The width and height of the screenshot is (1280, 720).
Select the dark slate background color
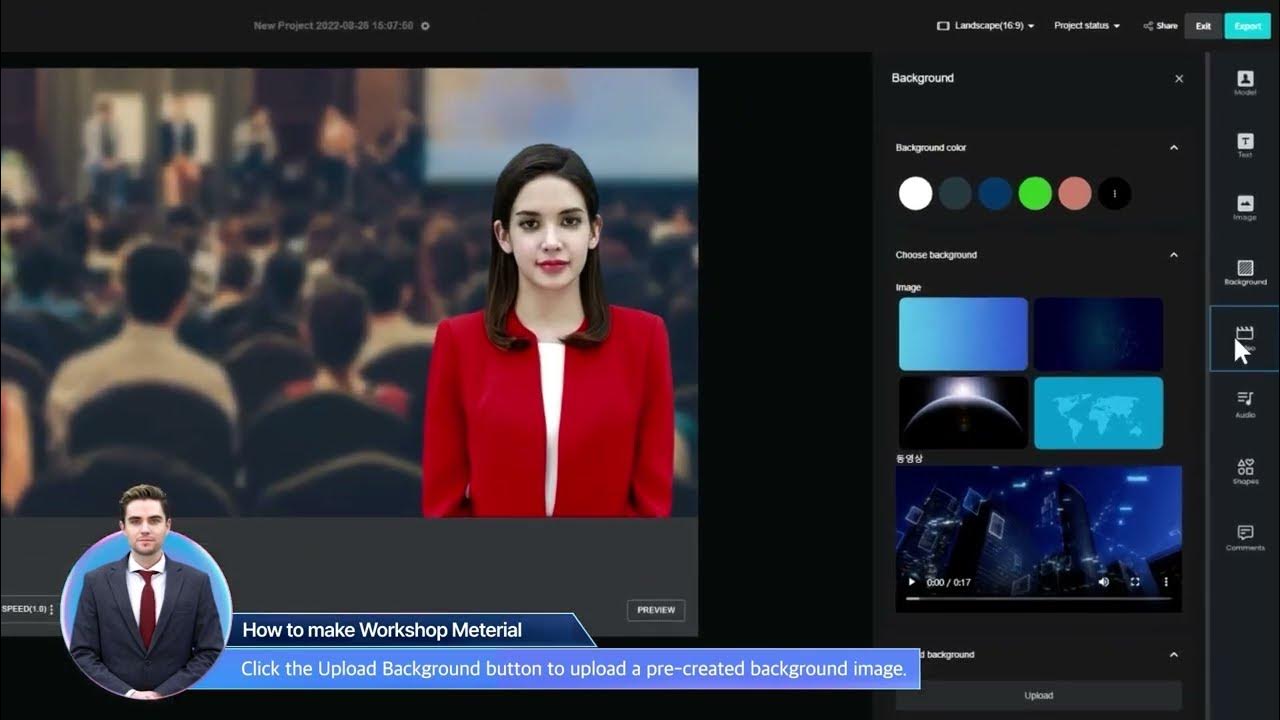tap(955, 193)
